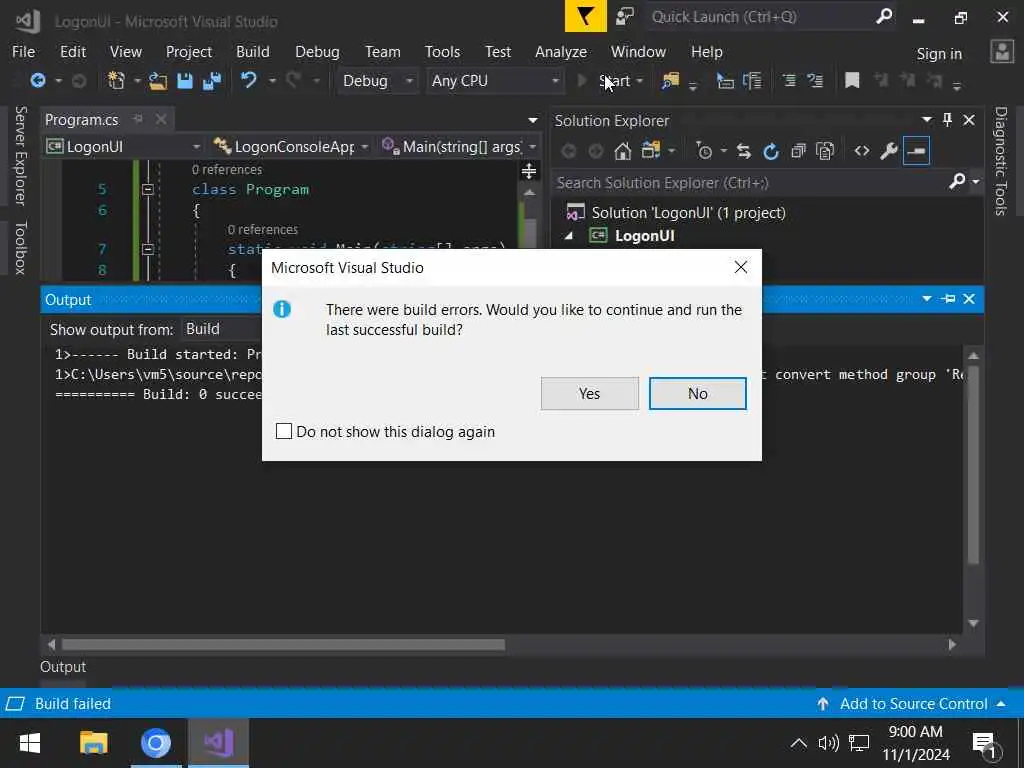The width and height of the screenshot is (1024, 768).
Task: Open File Explorer from the taskbar
Action: click(x=93, y=743)
